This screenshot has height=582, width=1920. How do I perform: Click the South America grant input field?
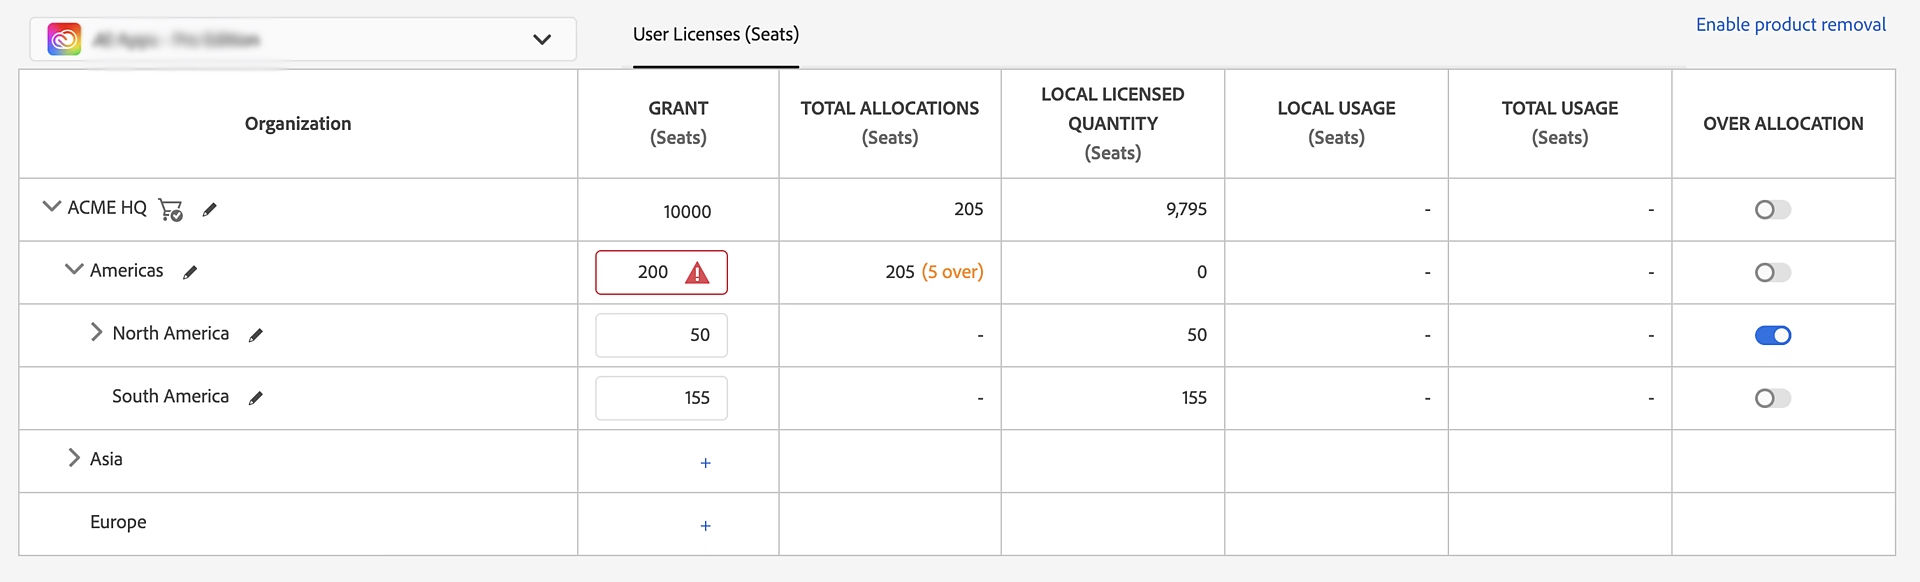[x=661, y=398]
